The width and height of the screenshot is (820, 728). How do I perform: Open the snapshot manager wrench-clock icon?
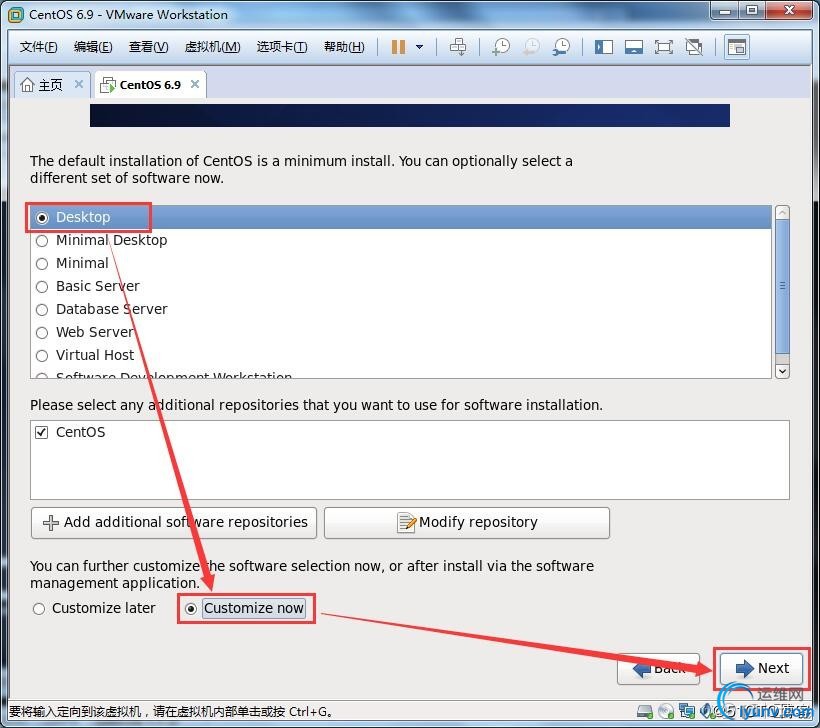pos(561,47)
